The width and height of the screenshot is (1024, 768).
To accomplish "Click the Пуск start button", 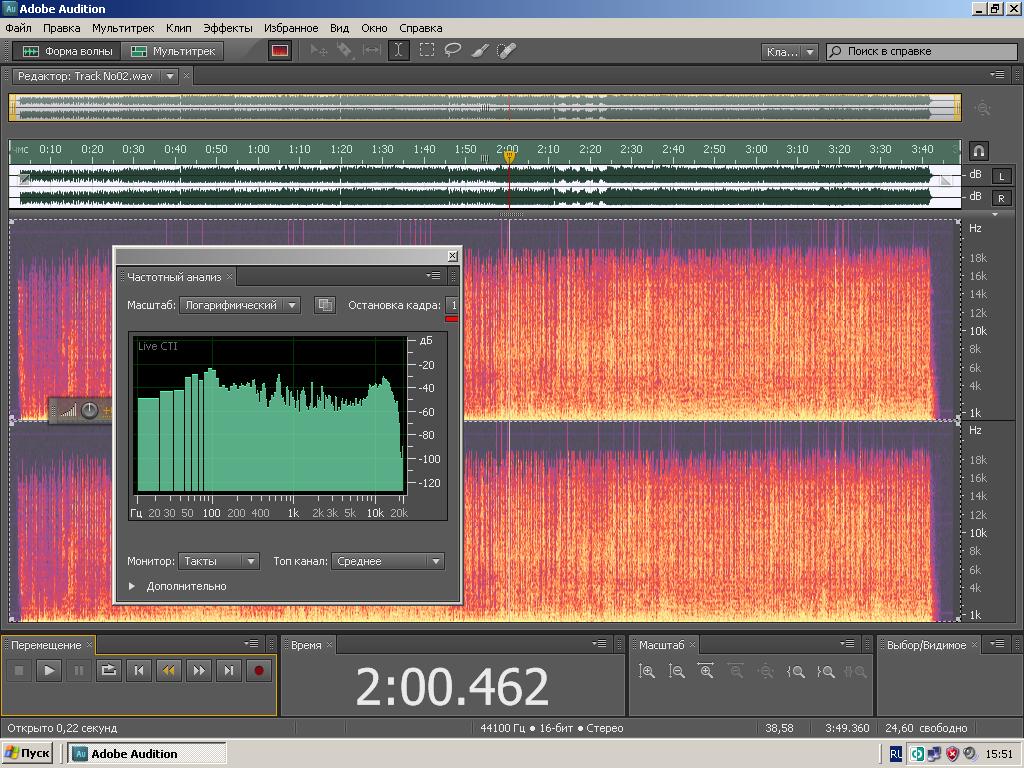I will coord(28,754).
